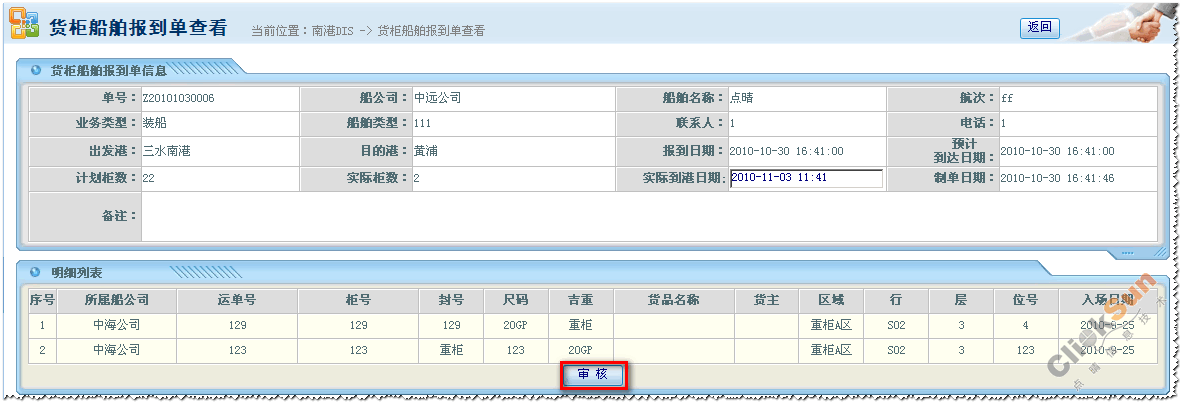
Task: Click the 序号 column header
Action: (x=42, y=301)
